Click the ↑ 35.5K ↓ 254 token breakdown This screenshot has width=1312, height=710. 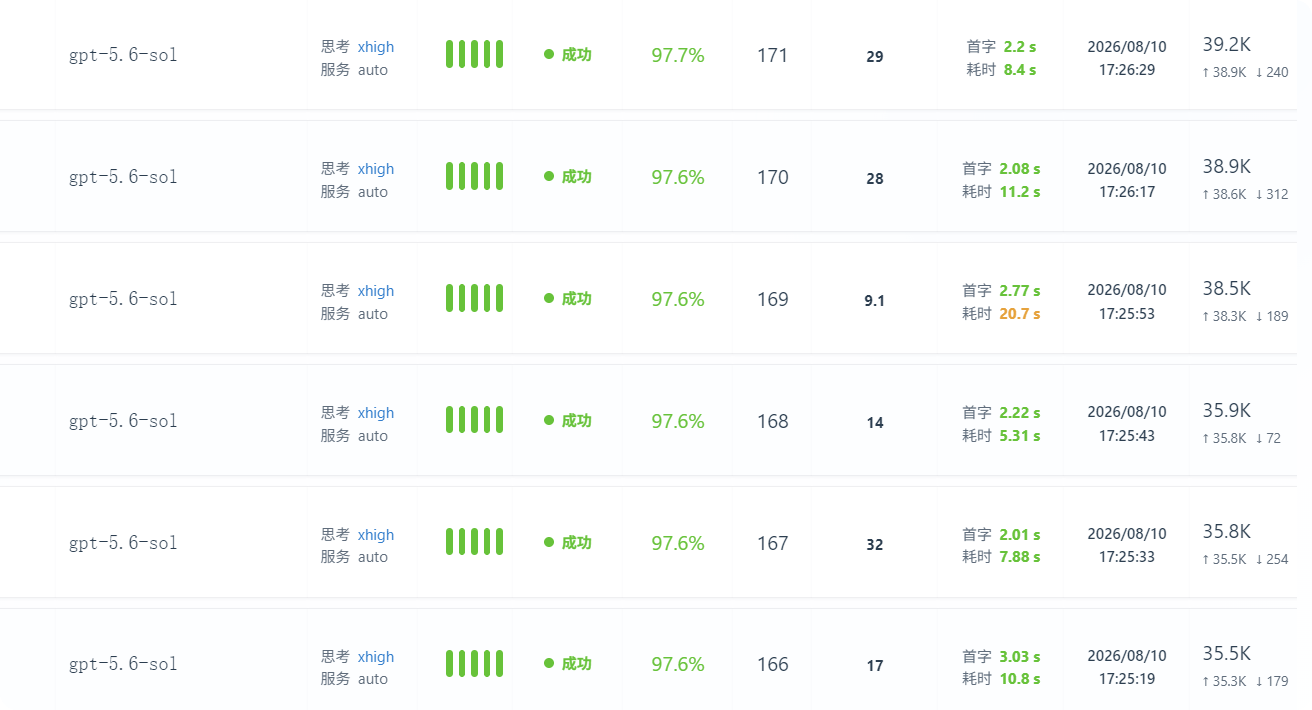[x=1245, y=559]
